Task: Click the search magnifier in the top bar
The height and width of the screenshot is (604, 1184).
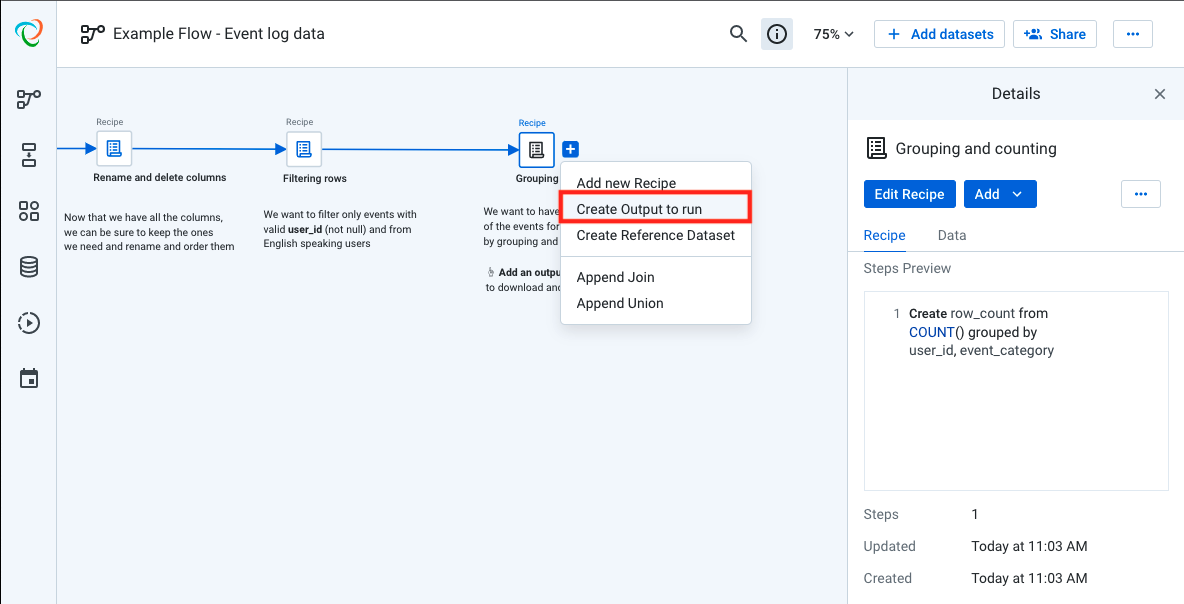Action: [x=738, y=33]
